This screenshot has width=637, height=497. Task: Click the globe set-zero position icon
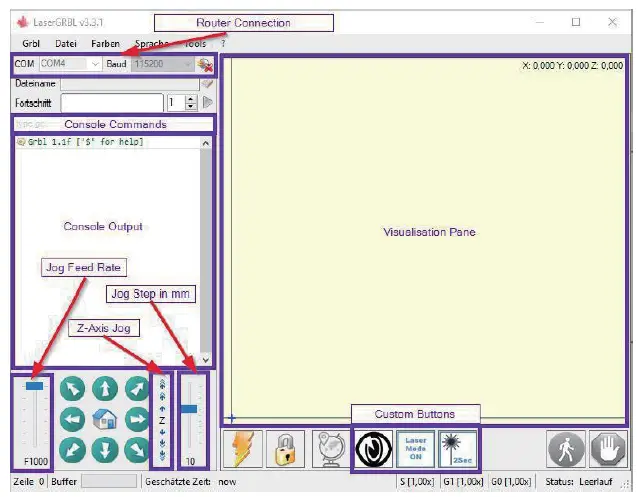pos(330,449)
